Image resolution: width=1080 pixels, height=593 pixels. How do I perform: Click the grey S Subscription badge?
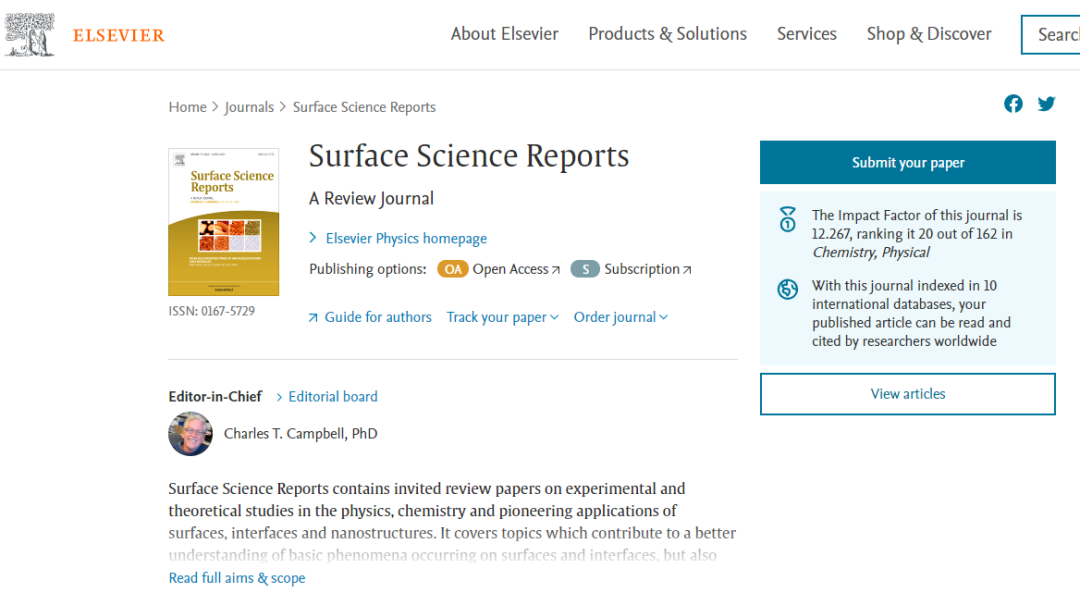[x=585, y=269]
